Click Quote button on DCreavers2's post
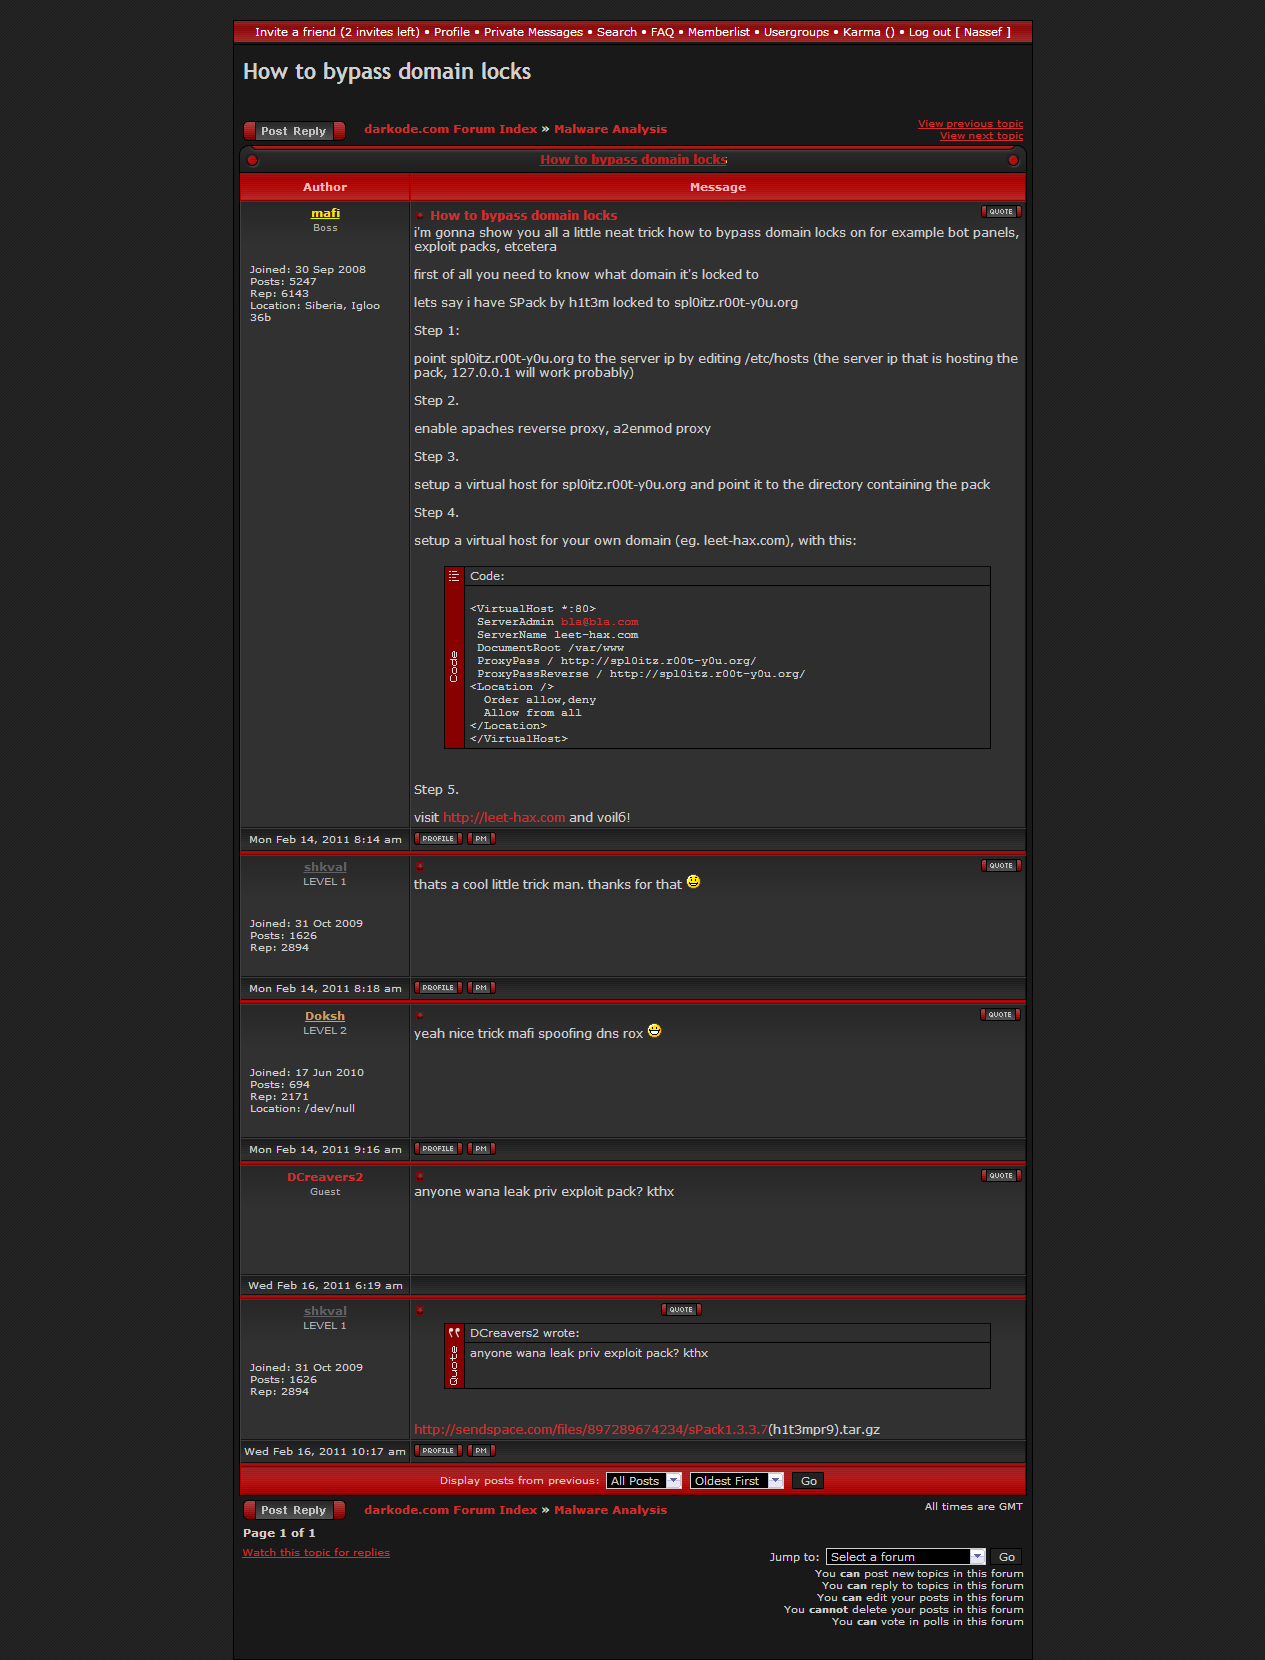The image size is (1265, 1660). 1001,1176
